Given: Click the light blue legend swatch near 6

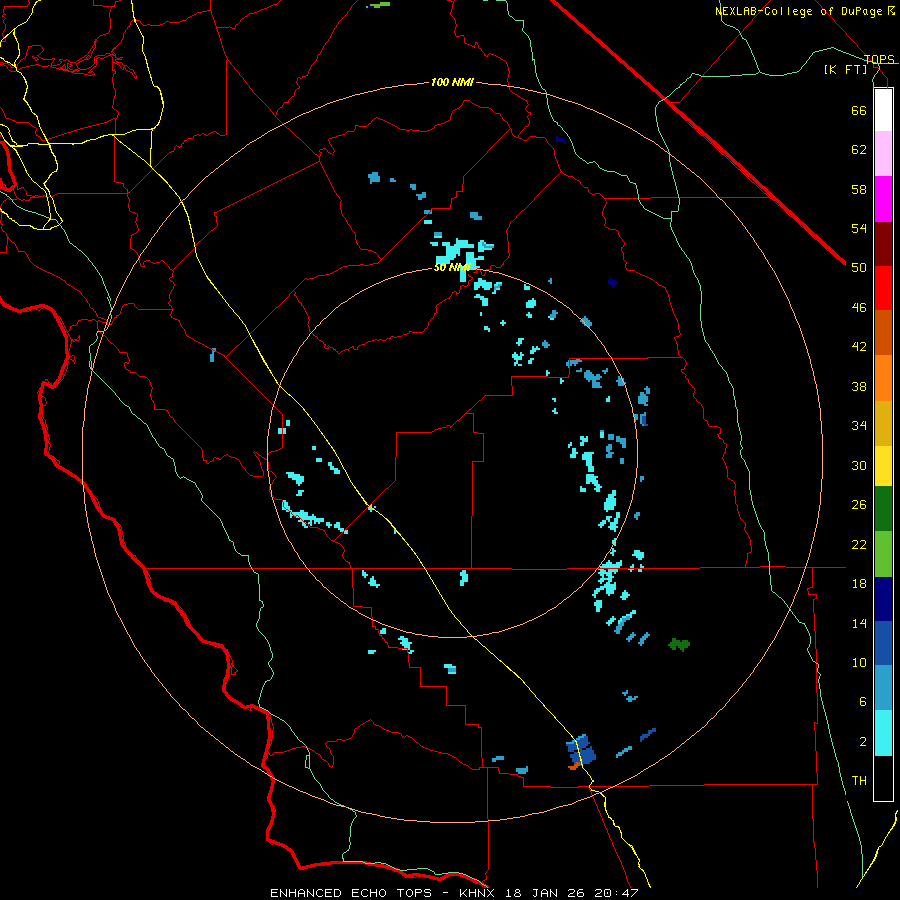Looking at the screenshot, I should (883, 688).
